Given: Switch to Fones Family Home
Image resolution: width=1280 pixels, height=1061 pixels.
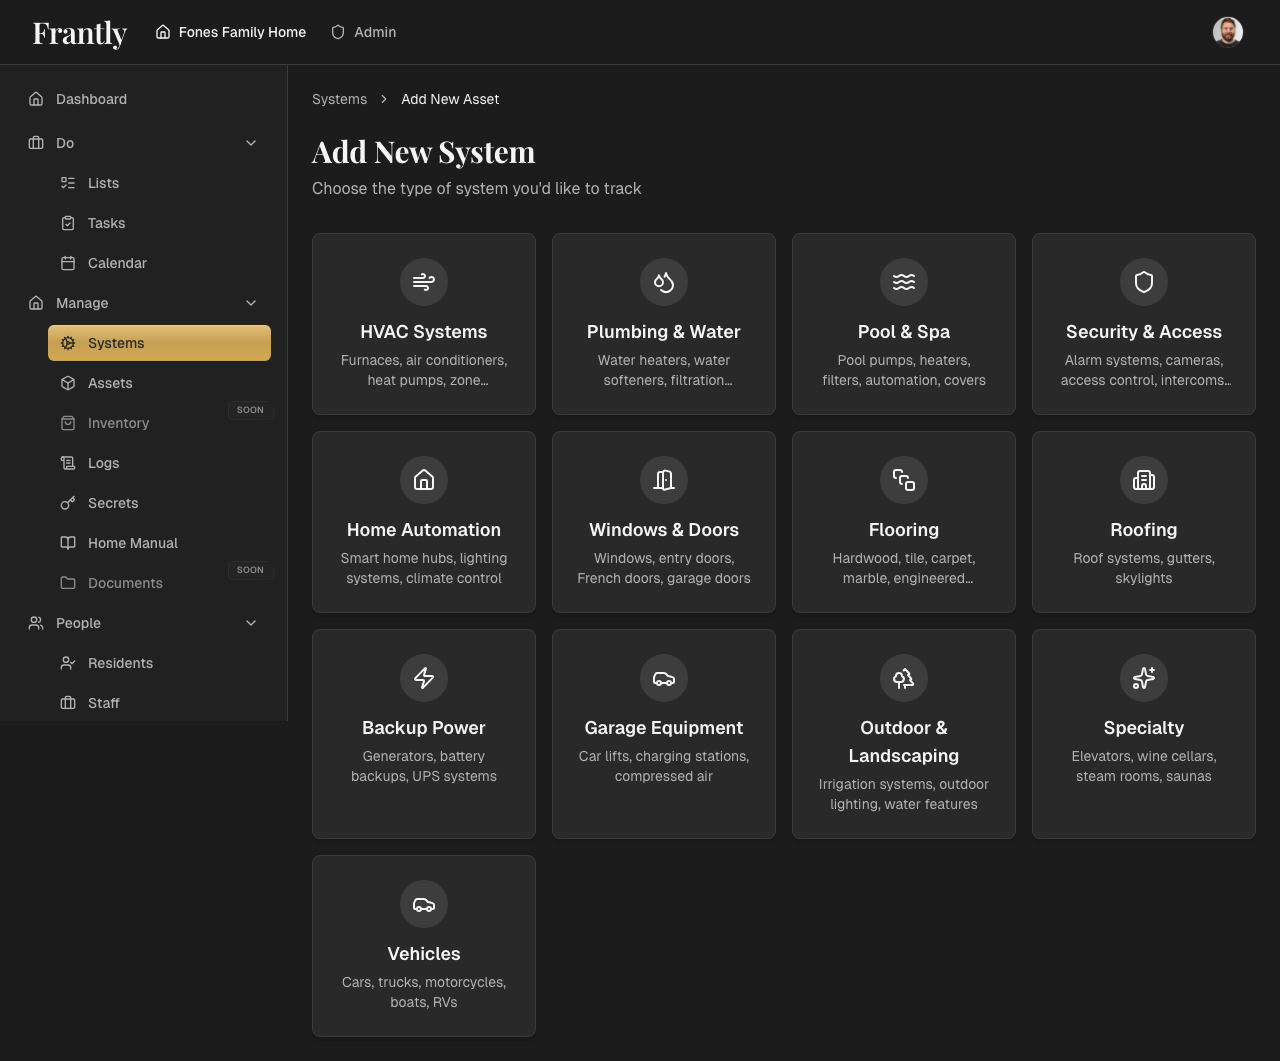Looking at the screenshot, I should click(230, 31).
